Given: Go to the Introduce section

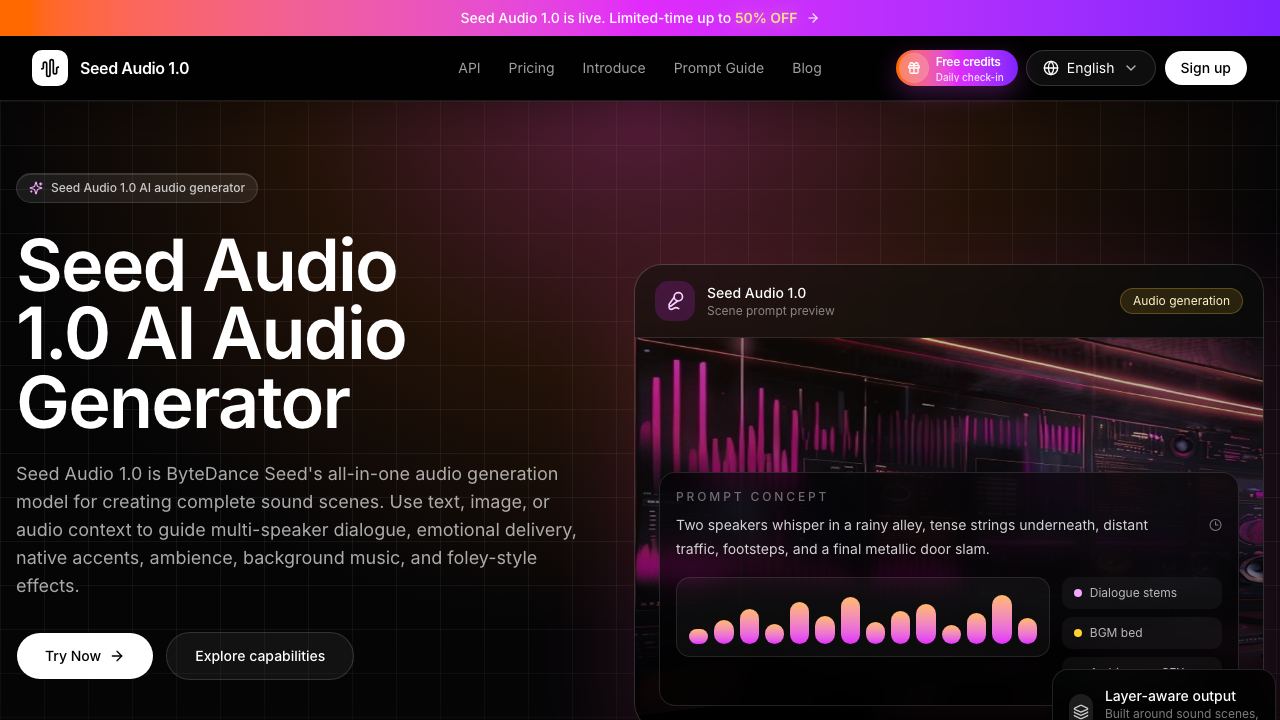Looking at the screenshot, I should click(x=614, y=68).
